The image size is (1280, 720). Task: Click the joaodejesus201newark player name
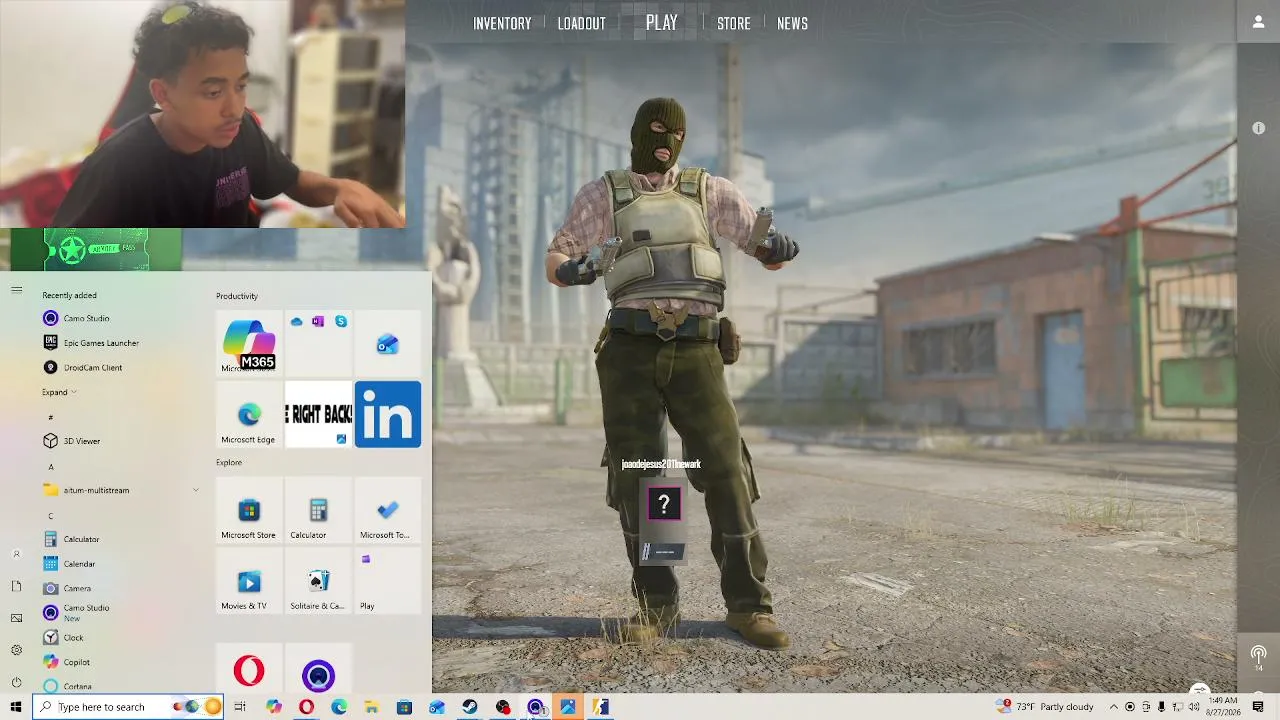tap(661, 464)
